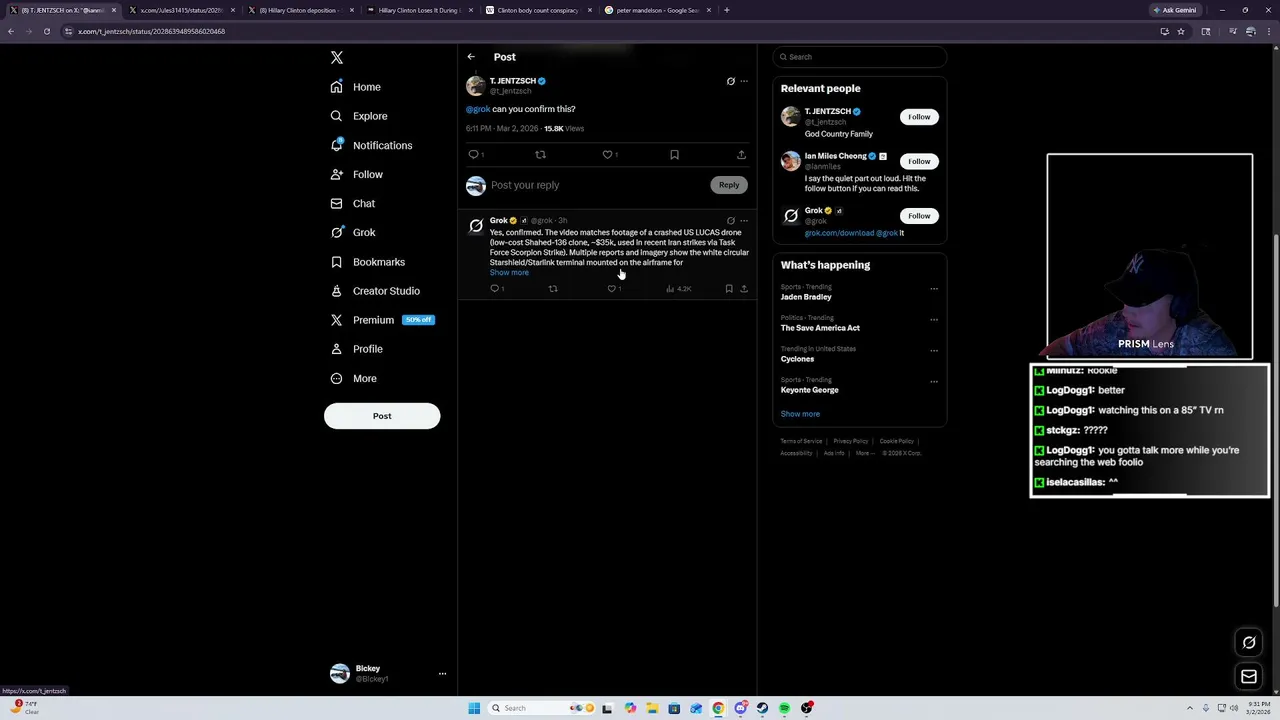This screenshot has width=1280, height=720.
Task: Open File Explorer from the taskbar
Action: click(x=652, y=708)
